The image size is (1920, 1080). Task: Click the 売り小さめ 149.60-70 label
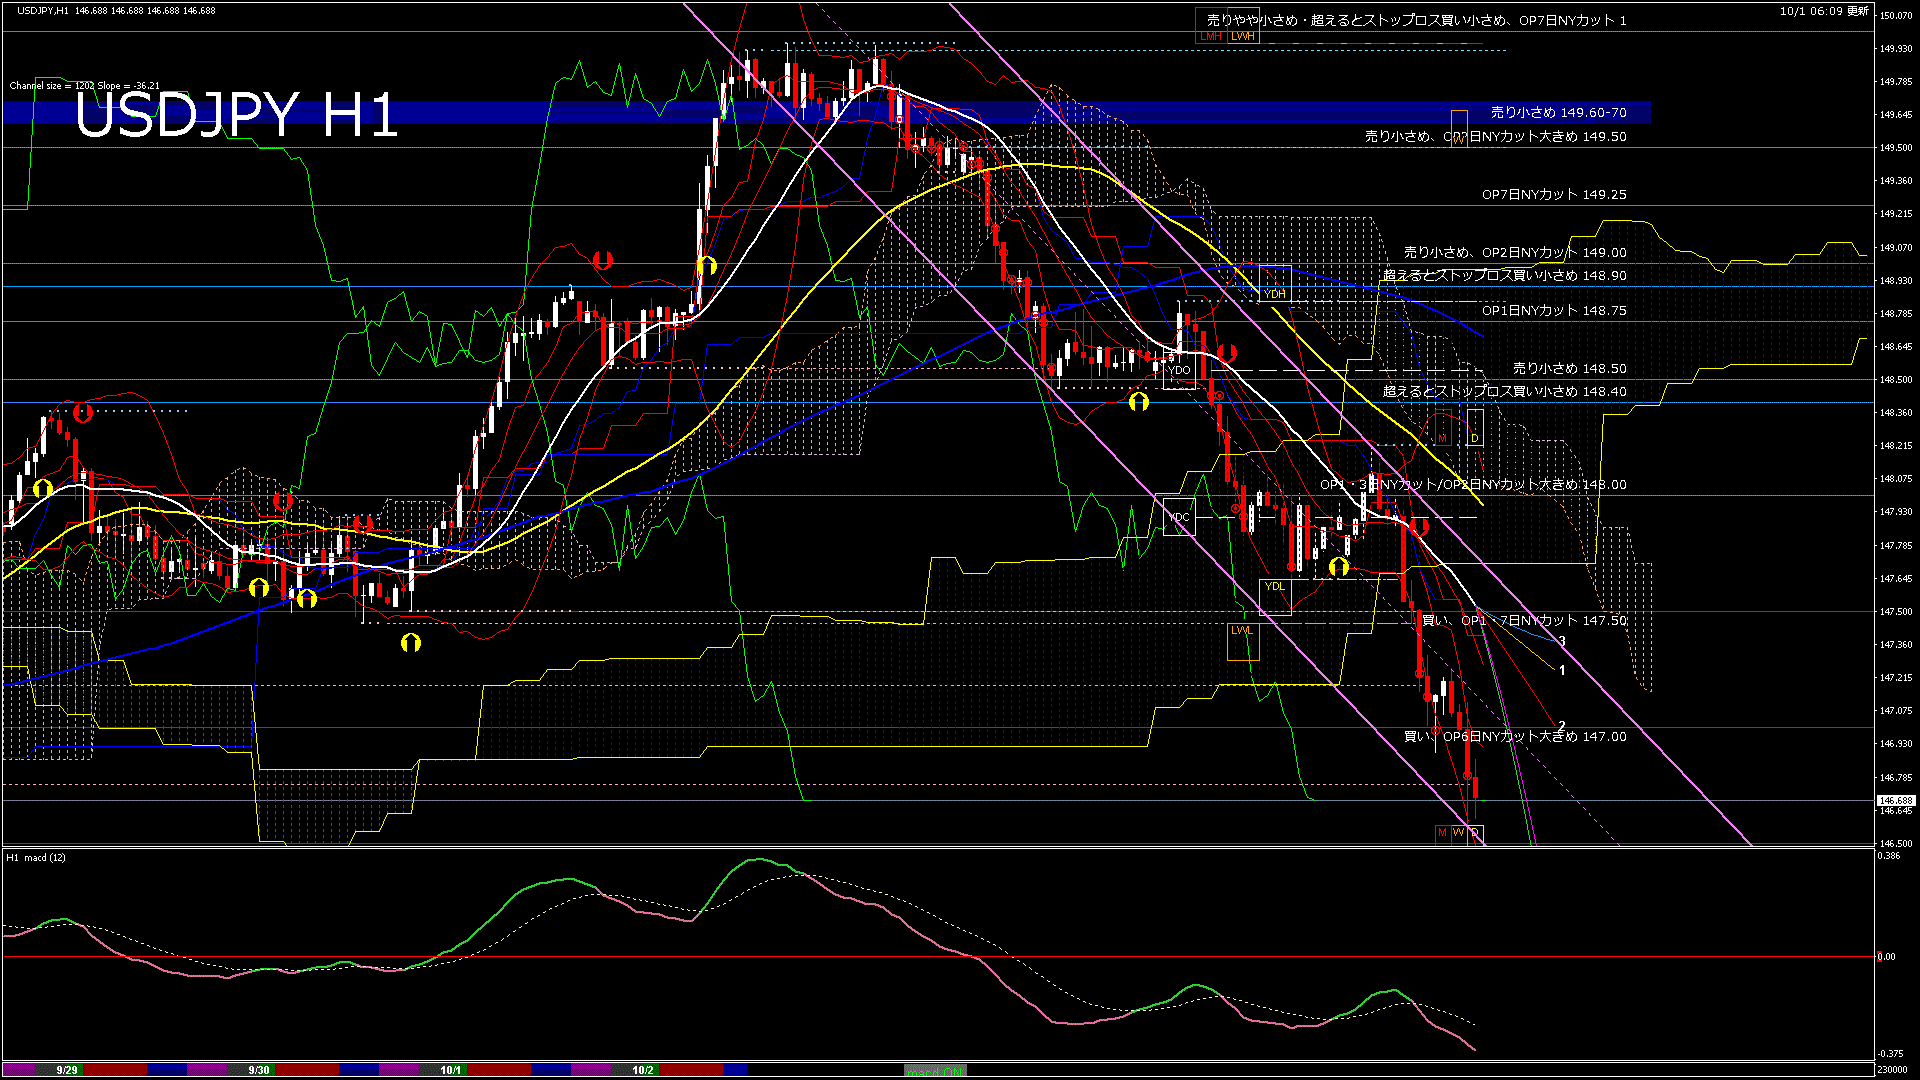click(1558, 113)
